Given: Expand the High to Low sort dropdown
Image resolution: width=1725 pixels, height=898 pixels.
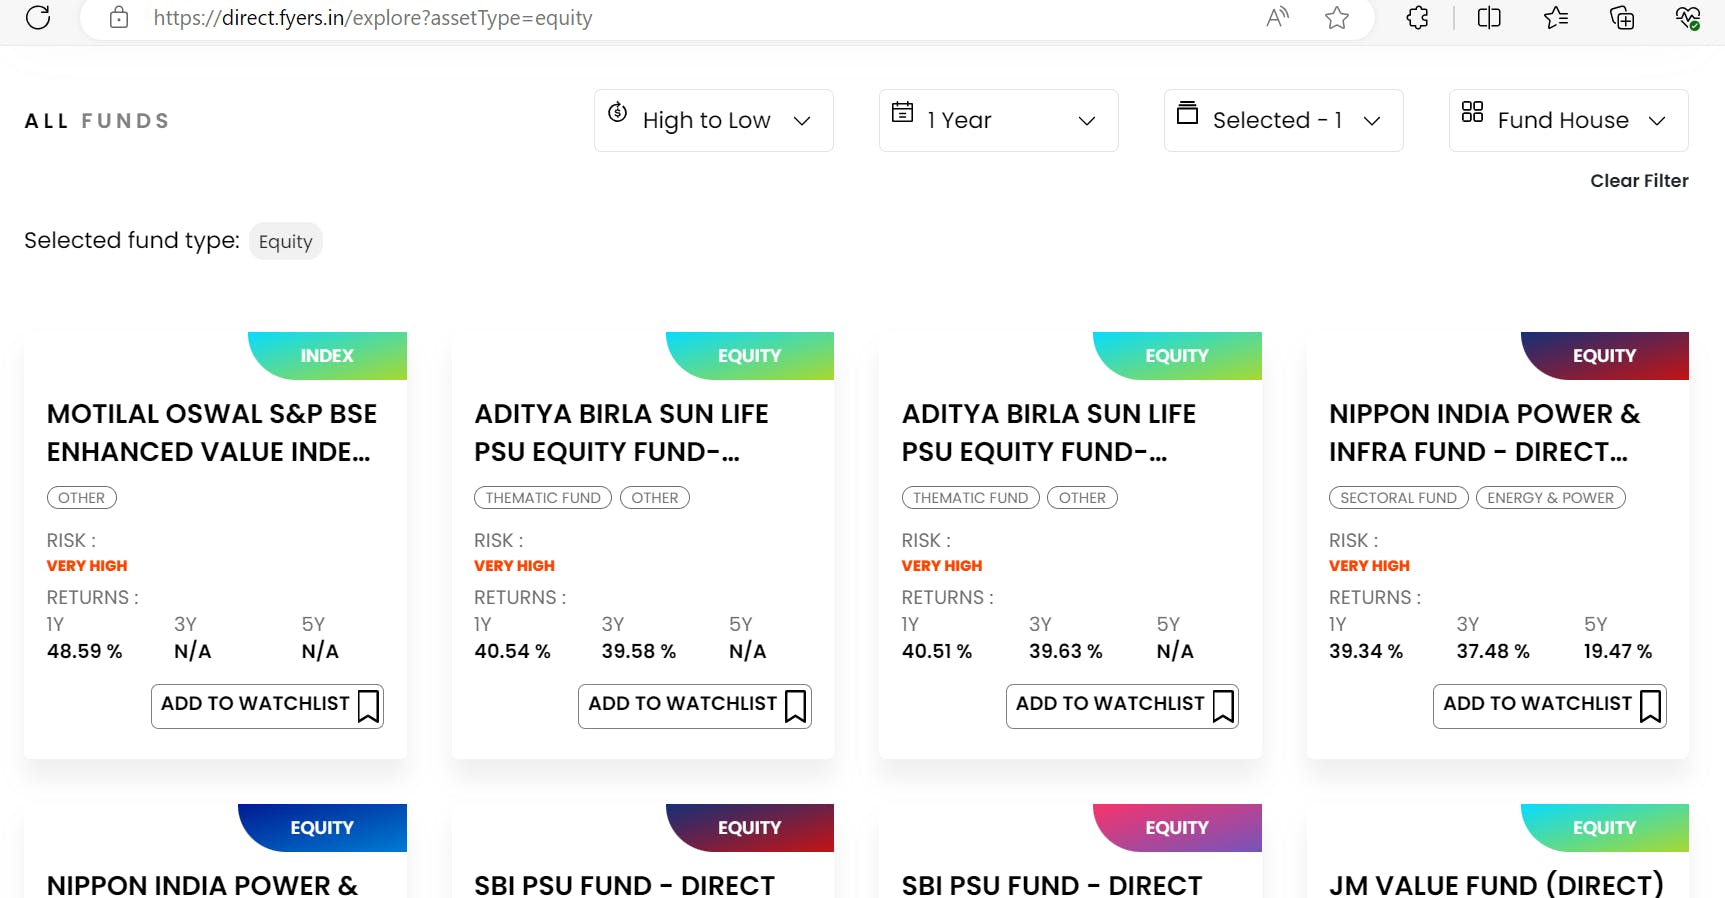Looking at the screenshot, I should pyautogui.click(x=713, y=121).
